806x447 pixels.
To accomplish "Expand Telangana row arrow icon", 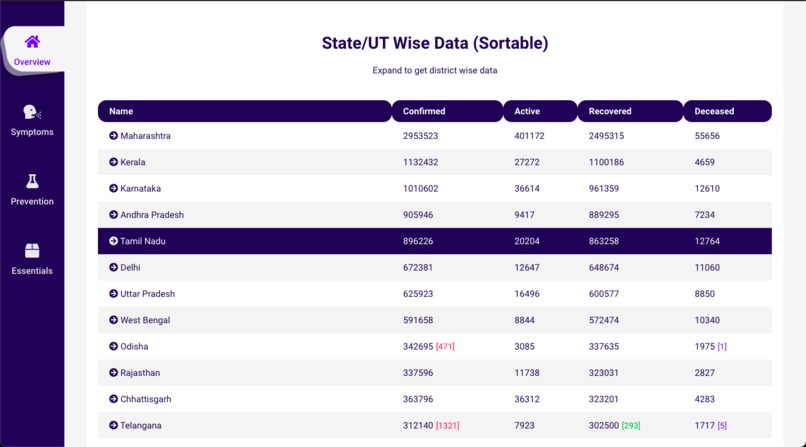I will click(114, 425).
